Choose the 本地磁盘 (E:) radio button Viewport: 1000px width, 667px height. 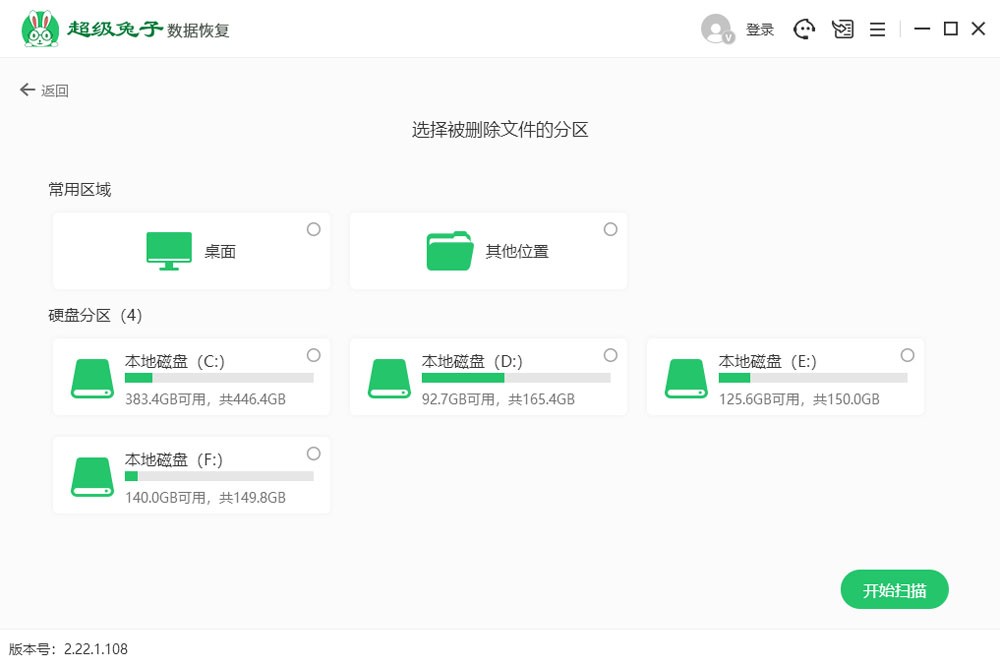pyautogui.click(x=907, y=355)
